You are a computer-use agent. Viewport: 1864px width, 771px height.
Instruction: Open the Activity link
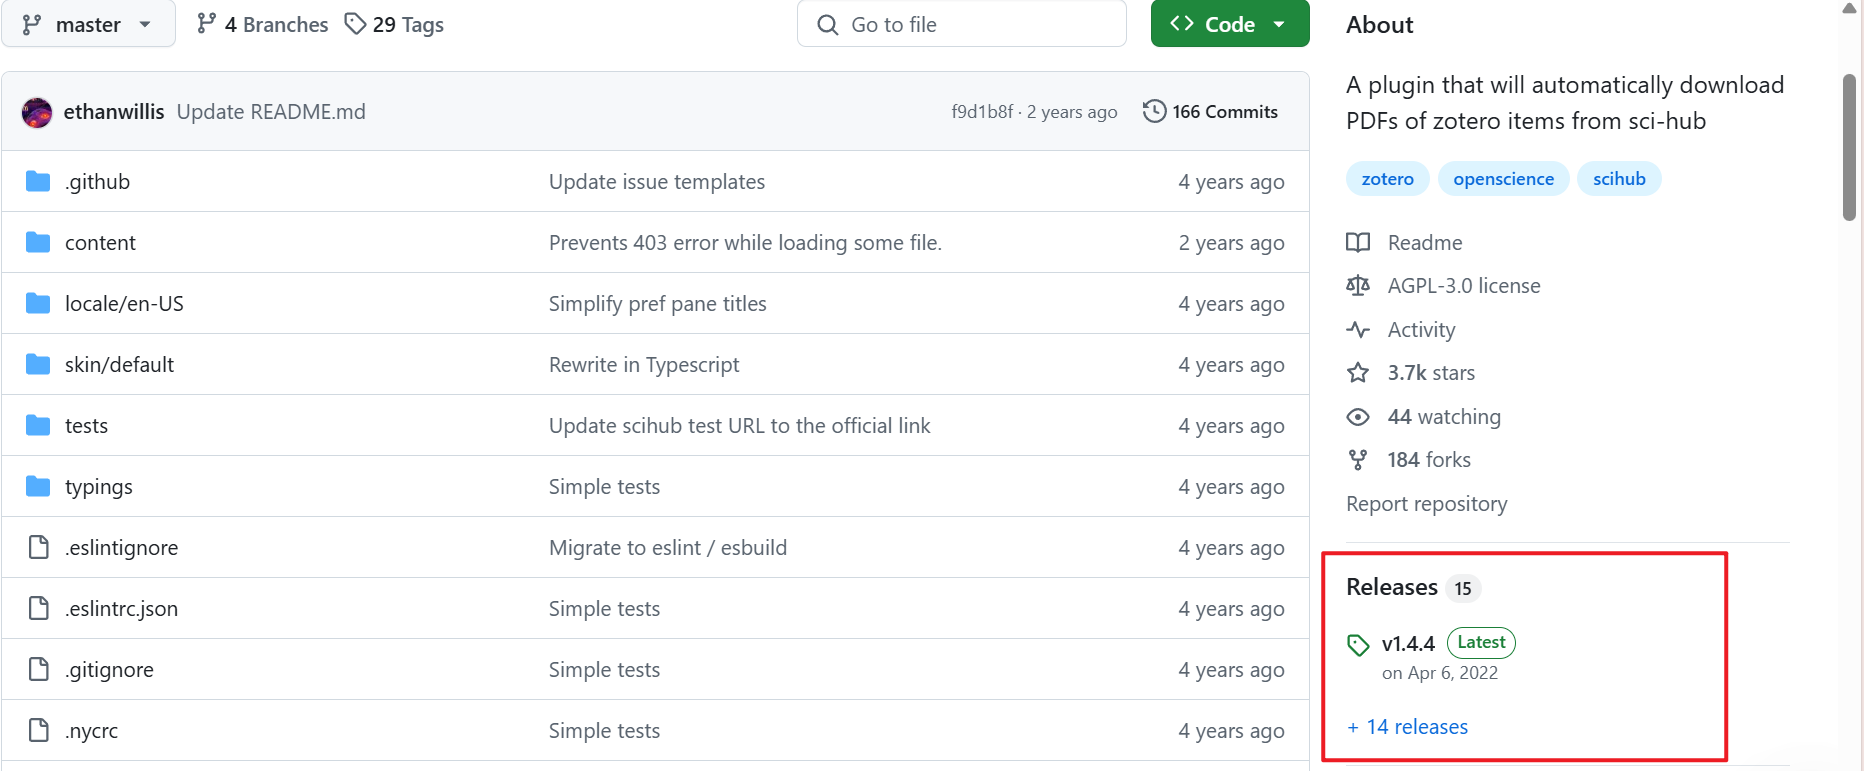1421,330
